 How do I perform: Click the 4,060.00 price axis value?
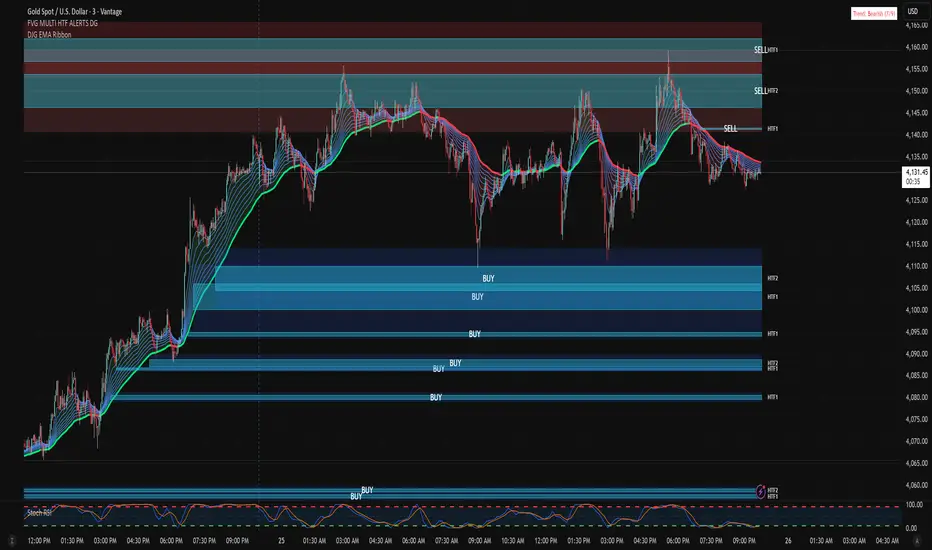(916, 485)
